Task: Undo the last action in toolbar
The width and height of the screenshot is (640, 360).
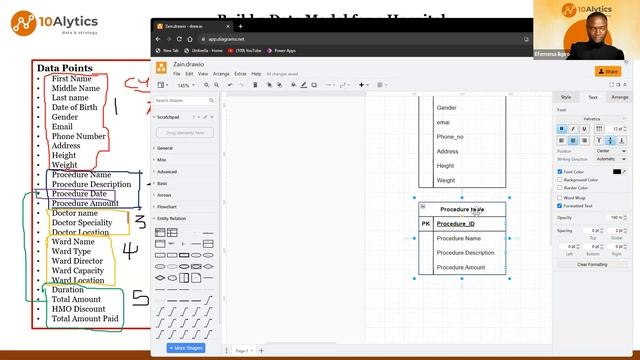Action: 230,85
